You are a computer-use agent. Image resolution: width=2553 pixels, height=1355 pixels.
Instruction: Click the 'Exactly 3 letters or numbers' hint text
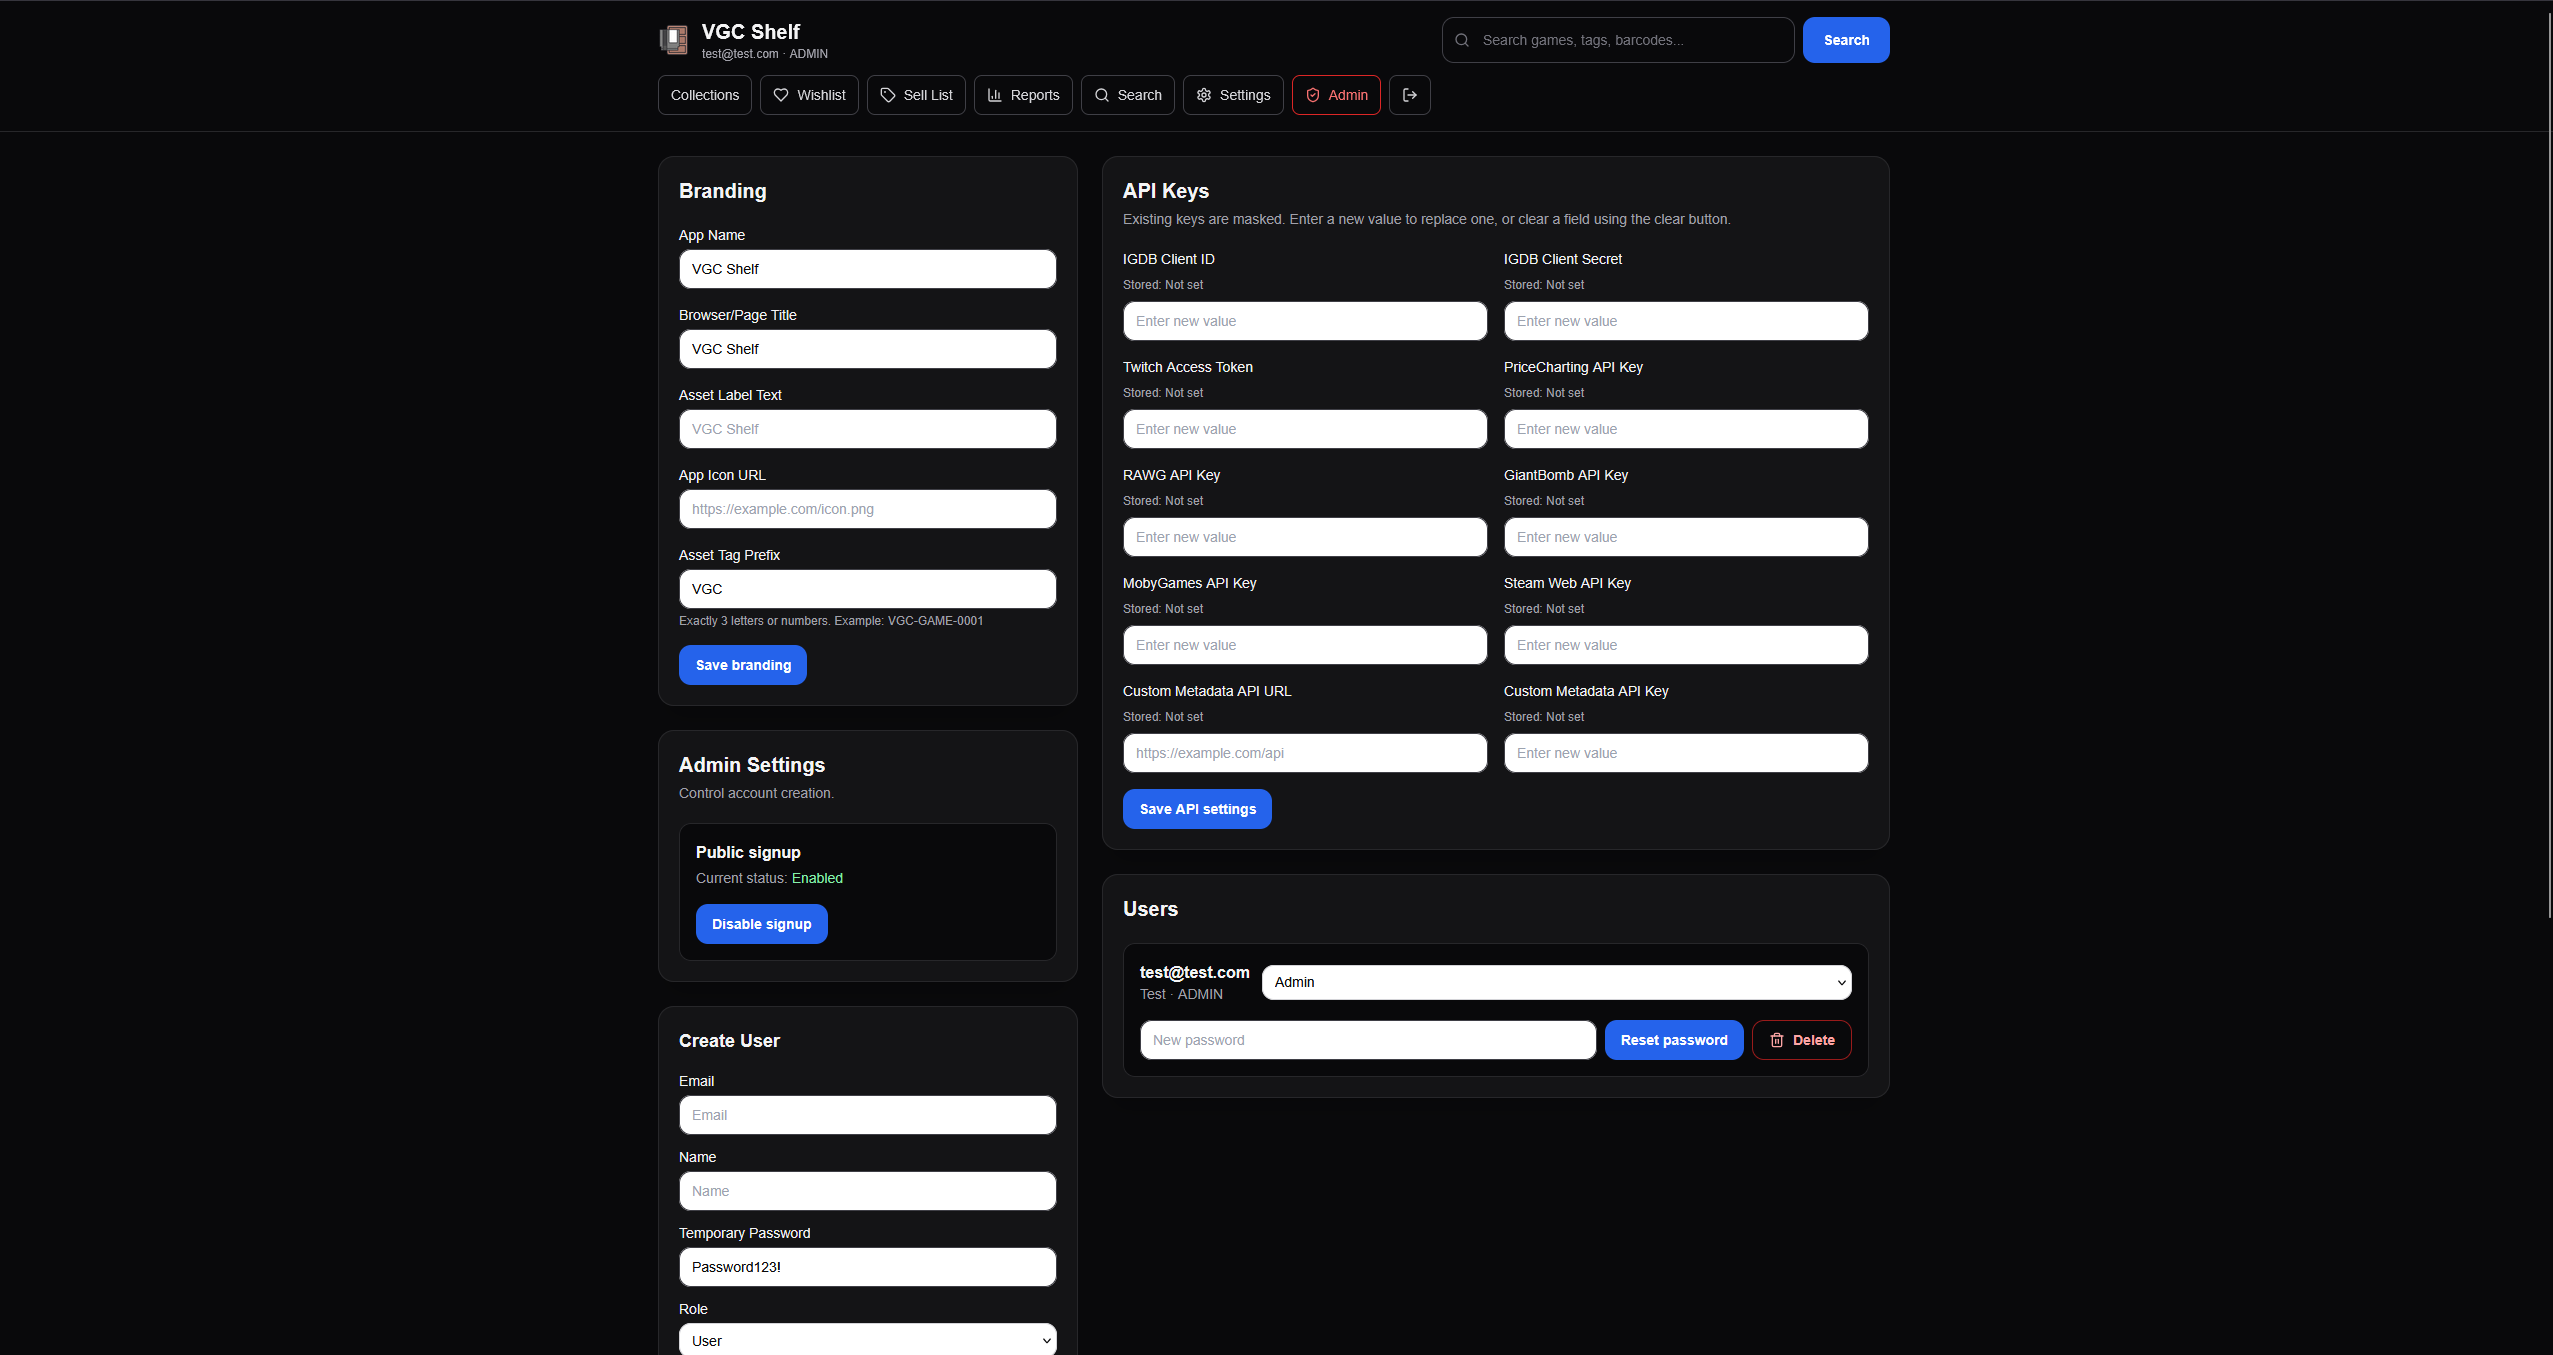tap(831, 621)
